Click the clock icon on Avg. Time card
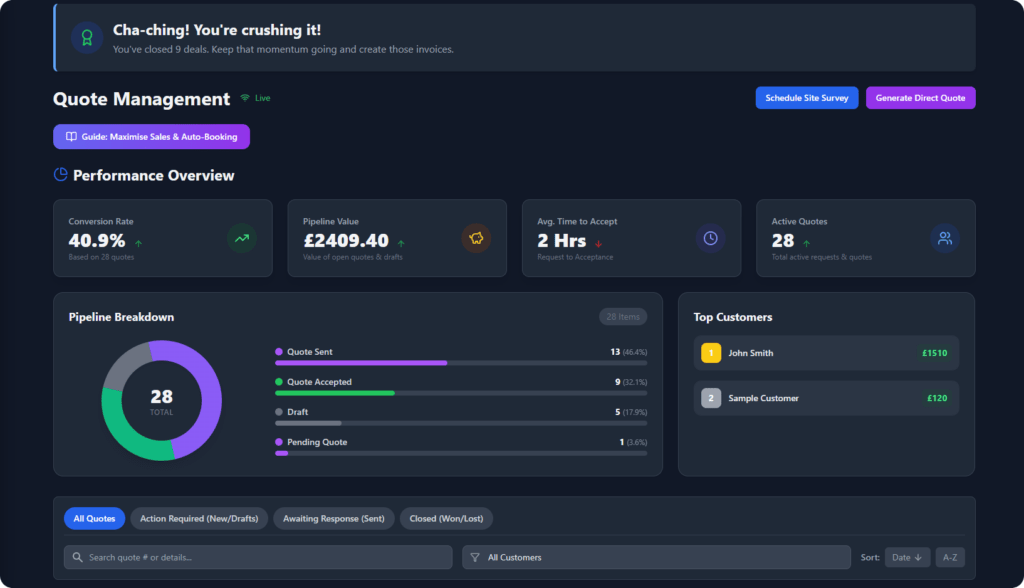Screen dimensions: 1024x588 [710, 238]
